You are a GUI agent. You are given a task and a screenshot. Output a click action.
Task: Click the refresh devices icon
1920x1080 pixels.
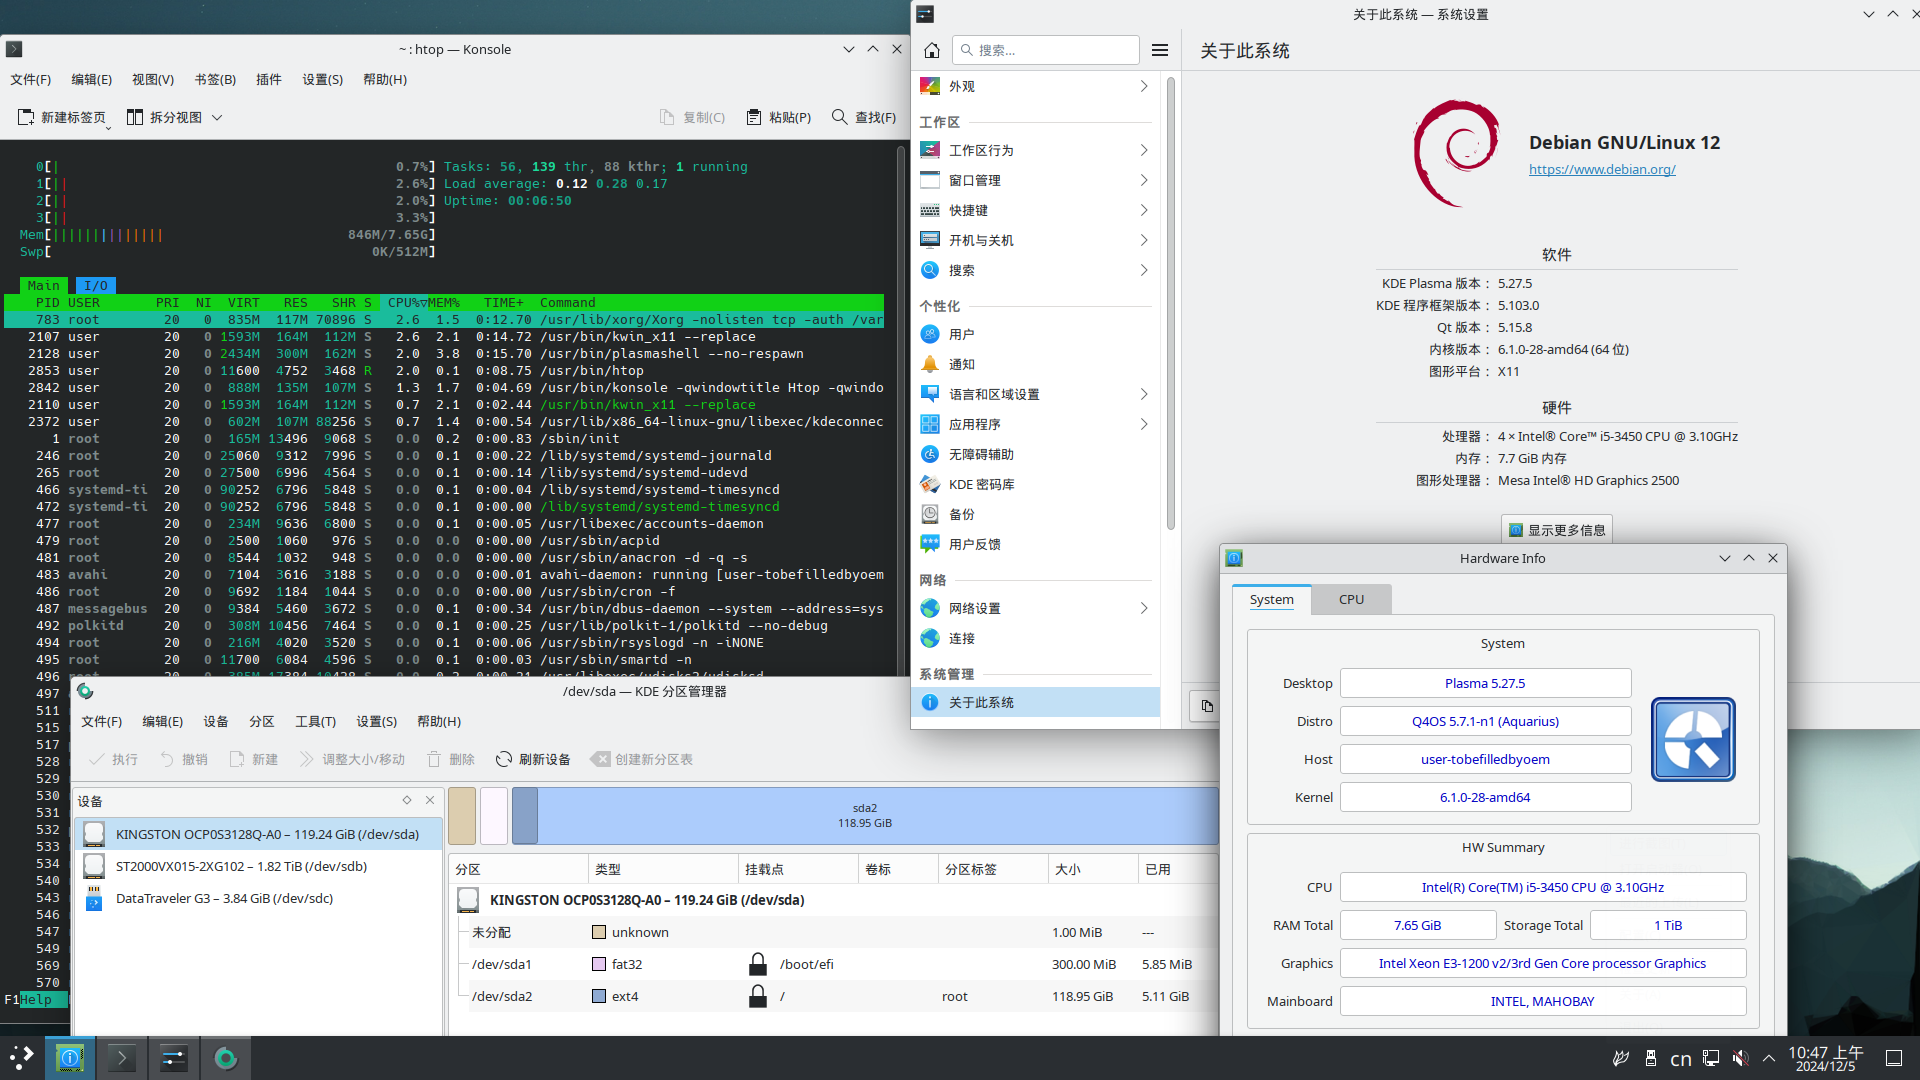coord(504,759)
